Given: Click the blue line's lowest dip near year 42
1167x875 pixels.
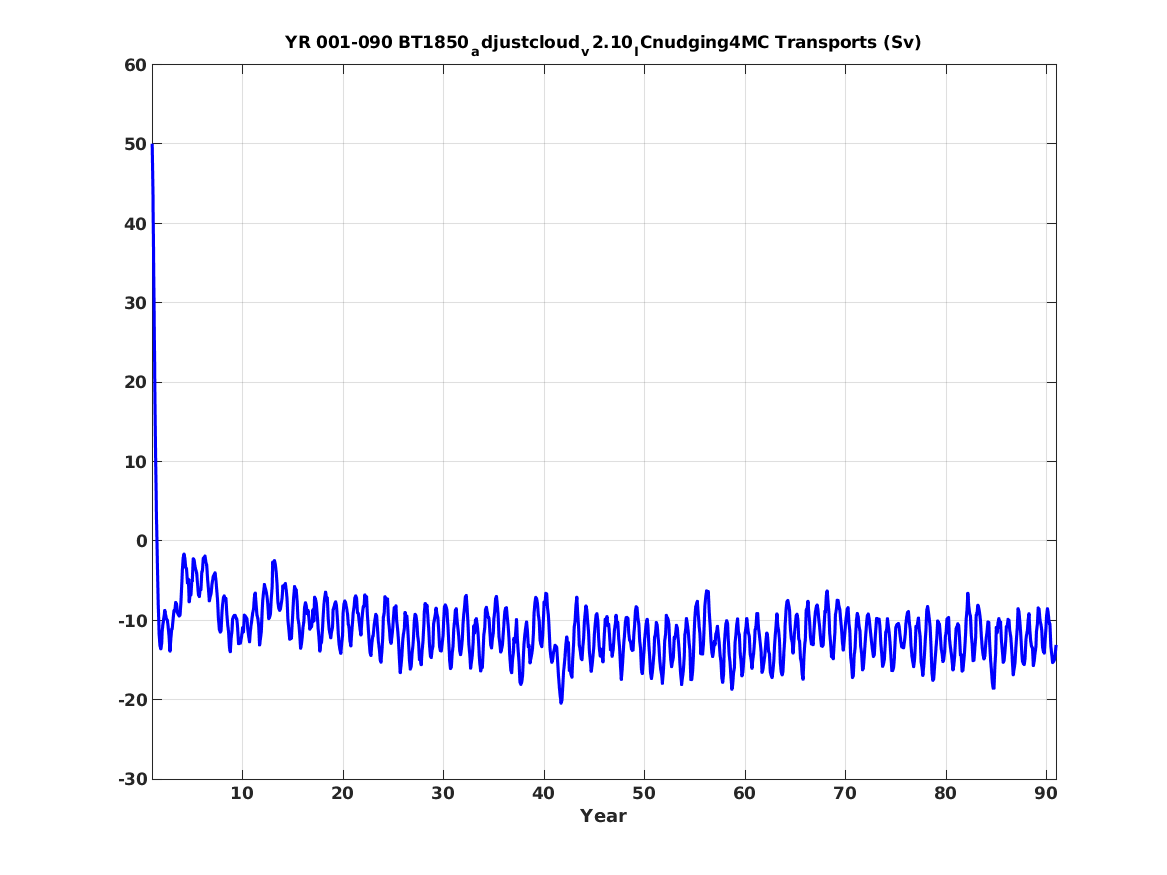Looking at the screenshot, I should [561, 702].
